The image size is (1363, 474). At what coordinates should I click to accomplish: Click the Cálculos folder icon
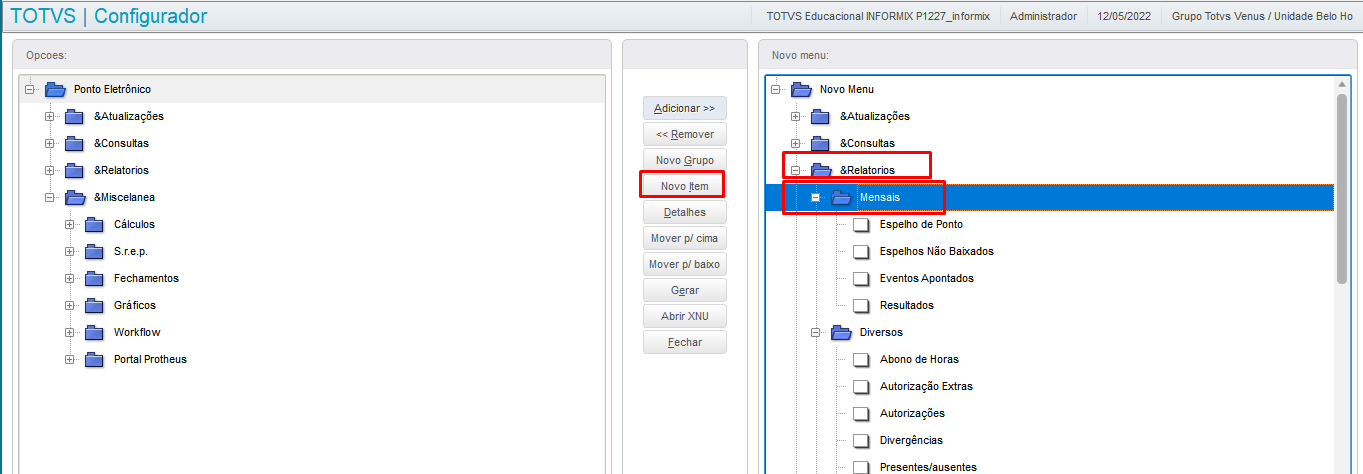coord(95,224)
